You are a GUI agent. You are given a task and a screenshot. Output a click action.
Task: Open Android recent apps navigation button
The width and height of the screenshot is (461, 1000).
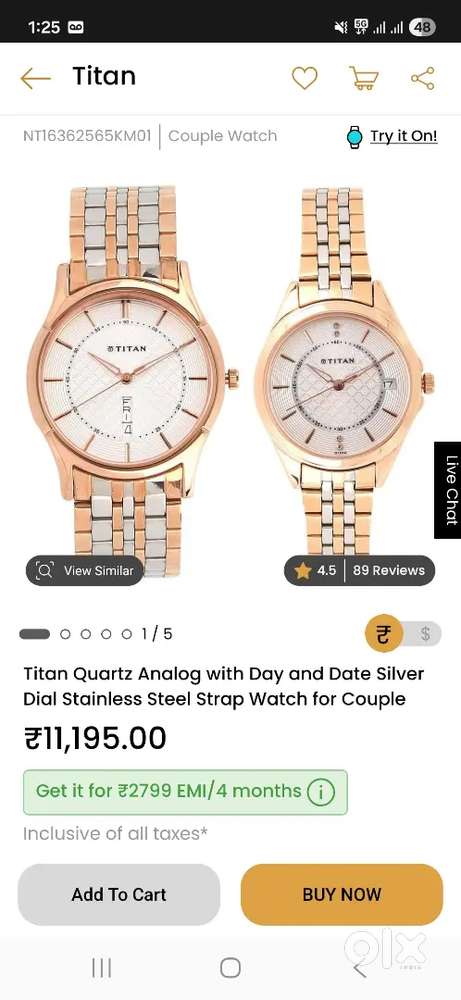[x=101, y=967]
